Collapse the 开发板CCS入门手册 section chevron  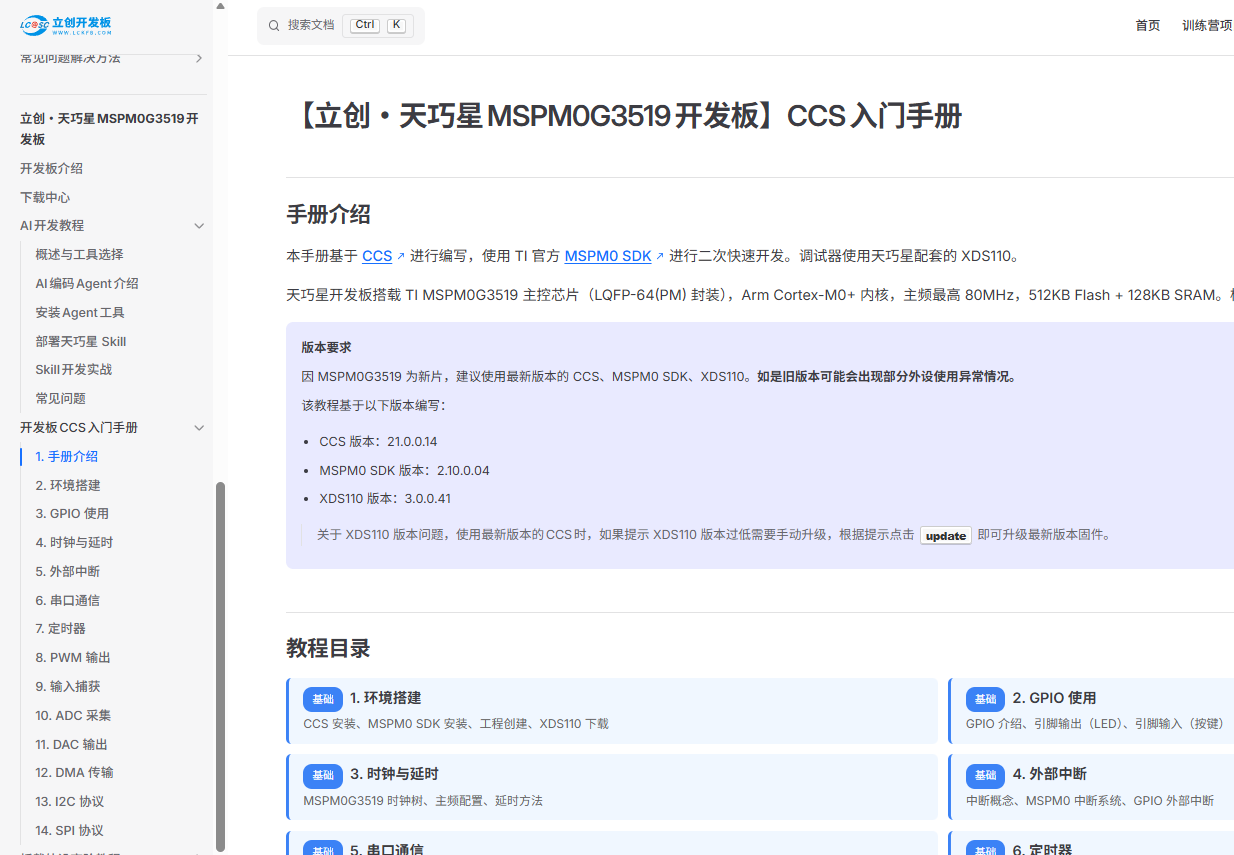(x=199, y=428)
